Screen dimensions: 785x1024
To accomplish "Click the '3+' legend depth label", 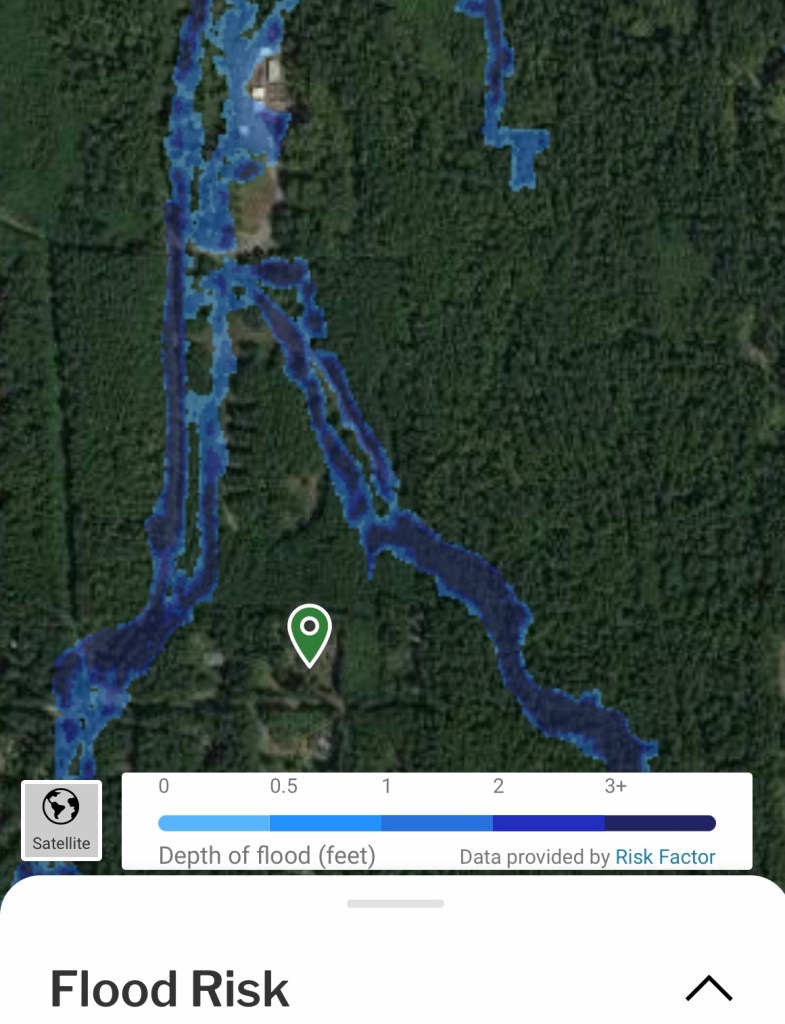I will [615, 786].
